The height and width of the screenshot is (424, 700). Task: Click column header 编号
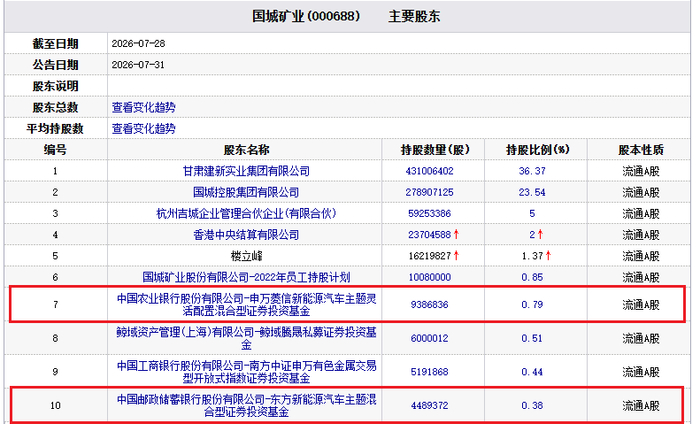[x=55, y=150]
